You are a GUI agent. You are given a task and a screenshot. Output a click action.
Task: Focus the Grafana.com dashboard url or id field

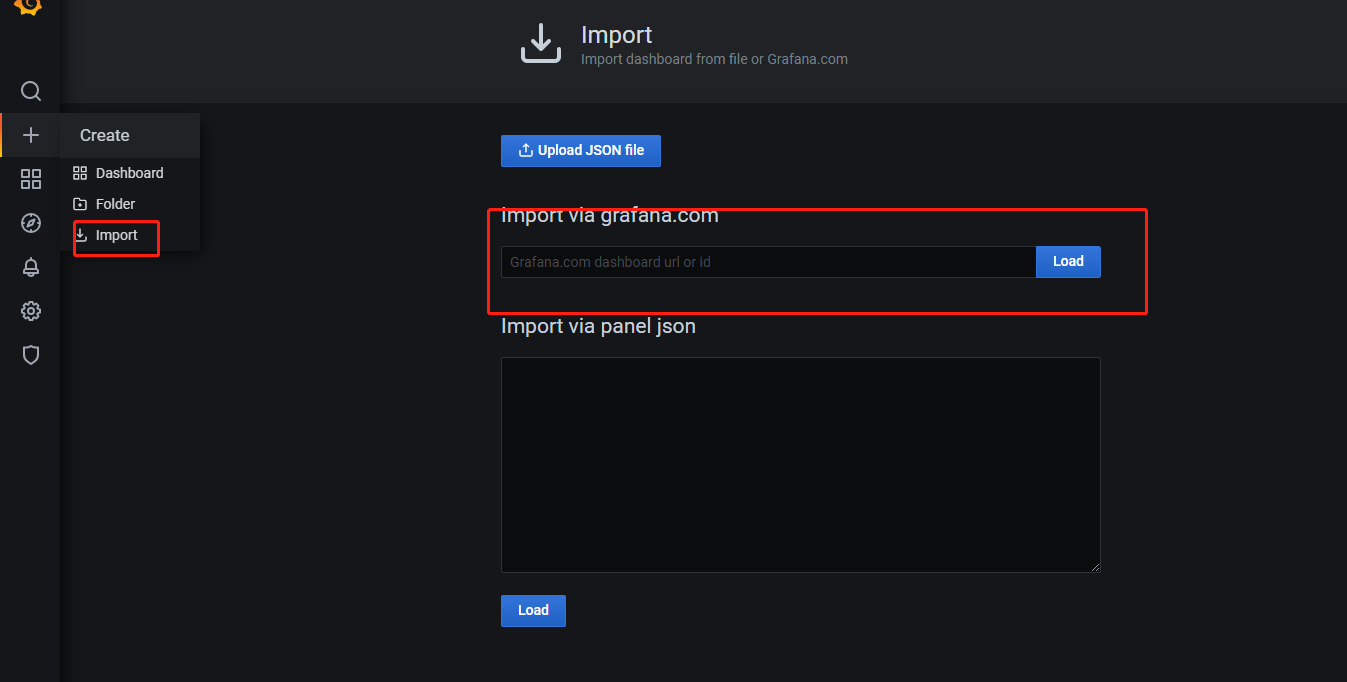768,262
